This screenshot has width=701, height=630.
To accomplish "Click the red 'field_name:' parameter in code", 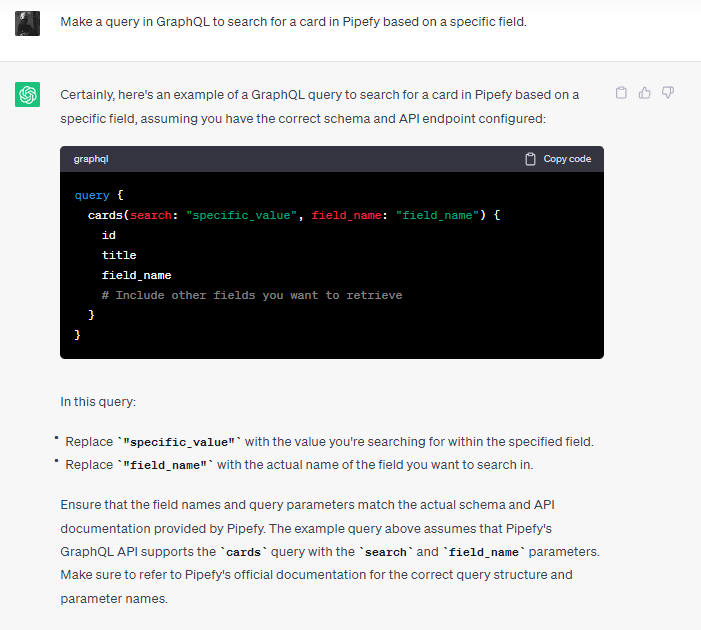I will click(349, 216).
